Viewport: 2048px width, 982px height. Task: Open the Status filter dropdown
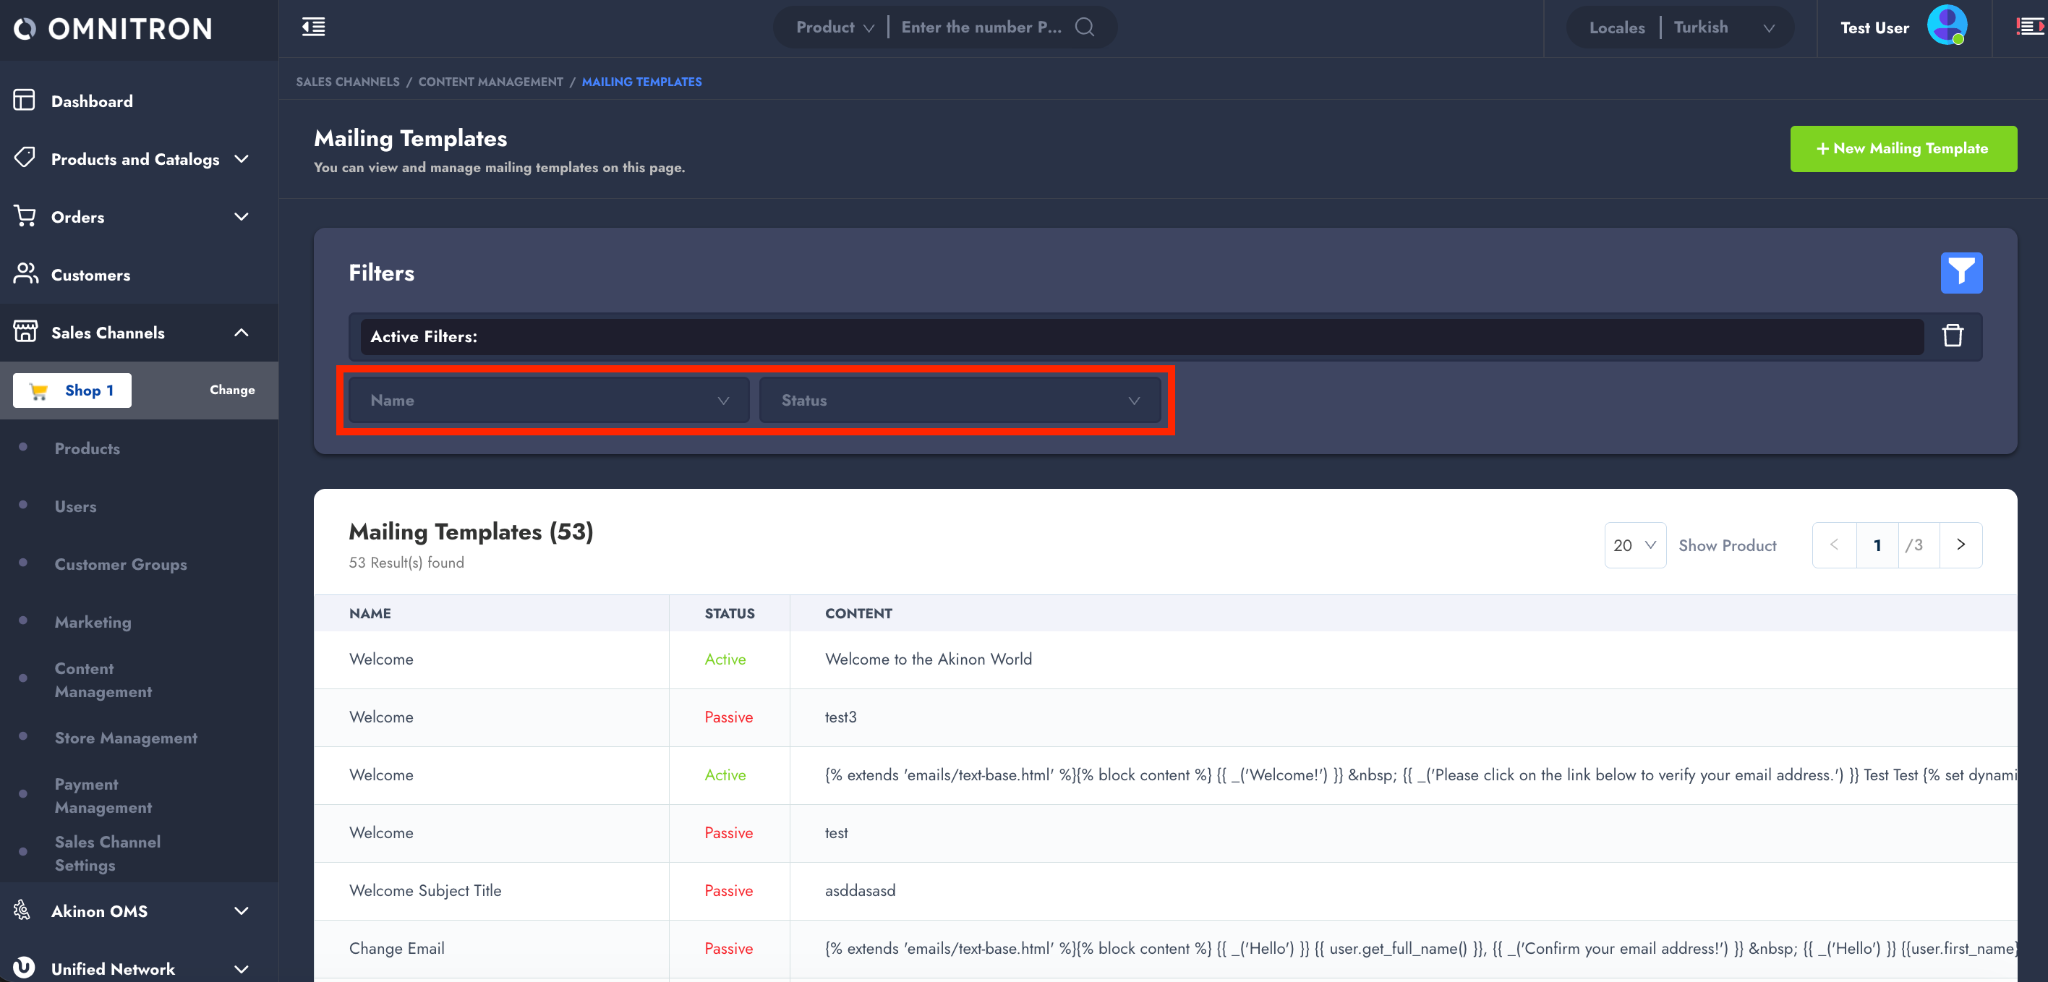[x=960, y=400]
